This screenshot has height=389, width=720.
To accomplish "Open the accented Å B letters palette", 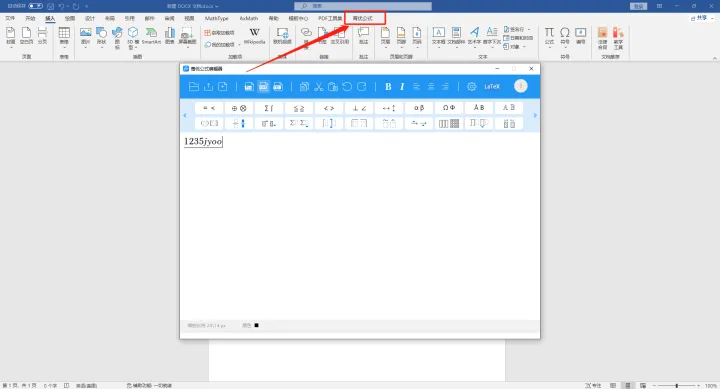I will click(x=479, y=108).
